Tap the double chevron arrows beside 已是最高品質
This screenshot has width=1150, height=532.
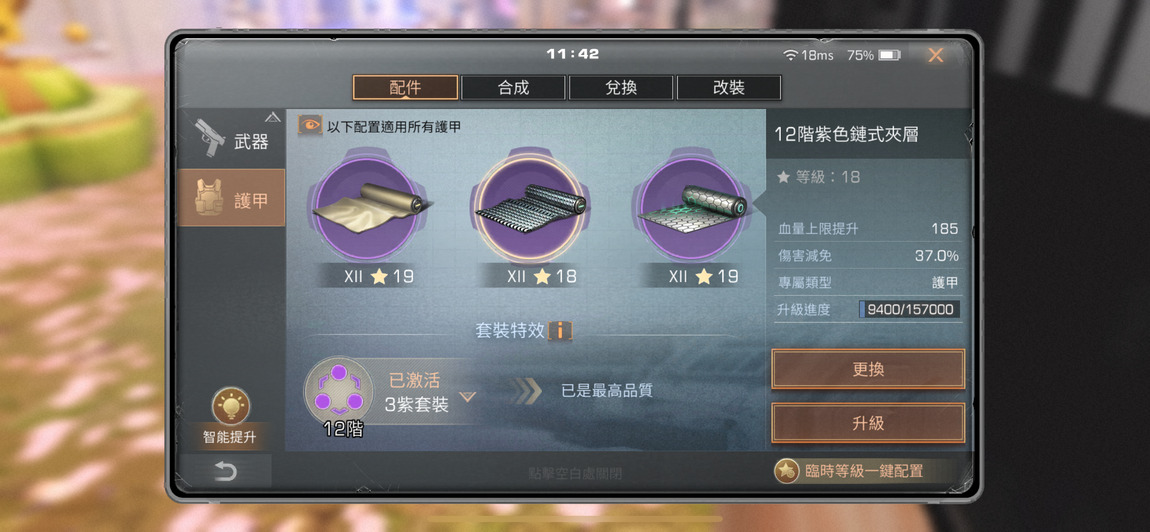[x=527, y=391]
